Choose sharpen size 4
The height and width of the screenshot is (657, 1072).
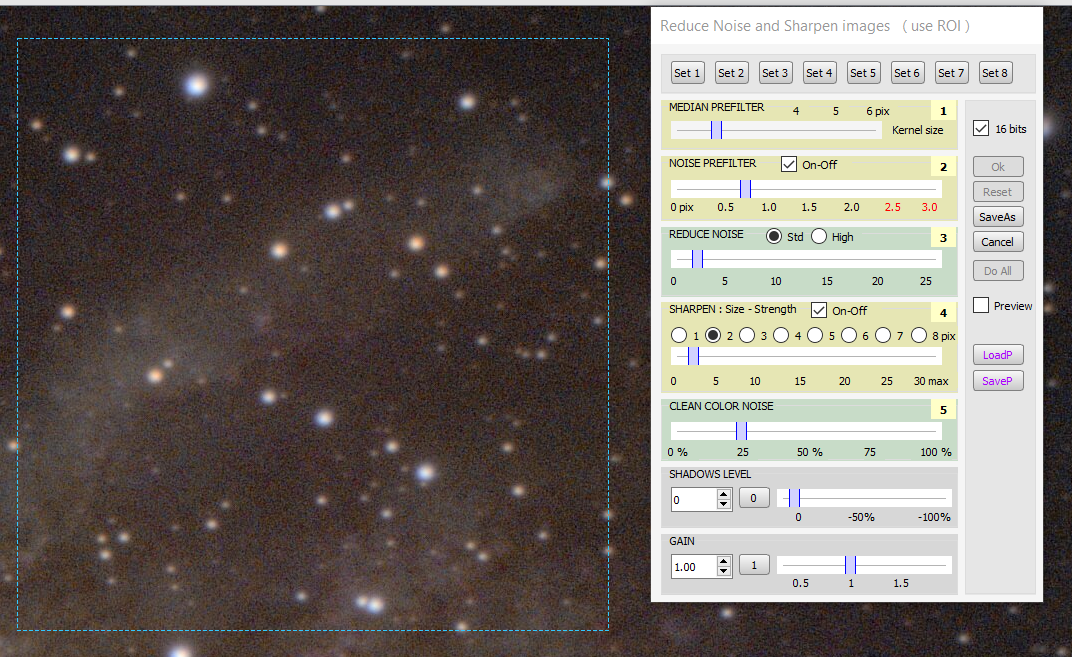tap(781, 335)
